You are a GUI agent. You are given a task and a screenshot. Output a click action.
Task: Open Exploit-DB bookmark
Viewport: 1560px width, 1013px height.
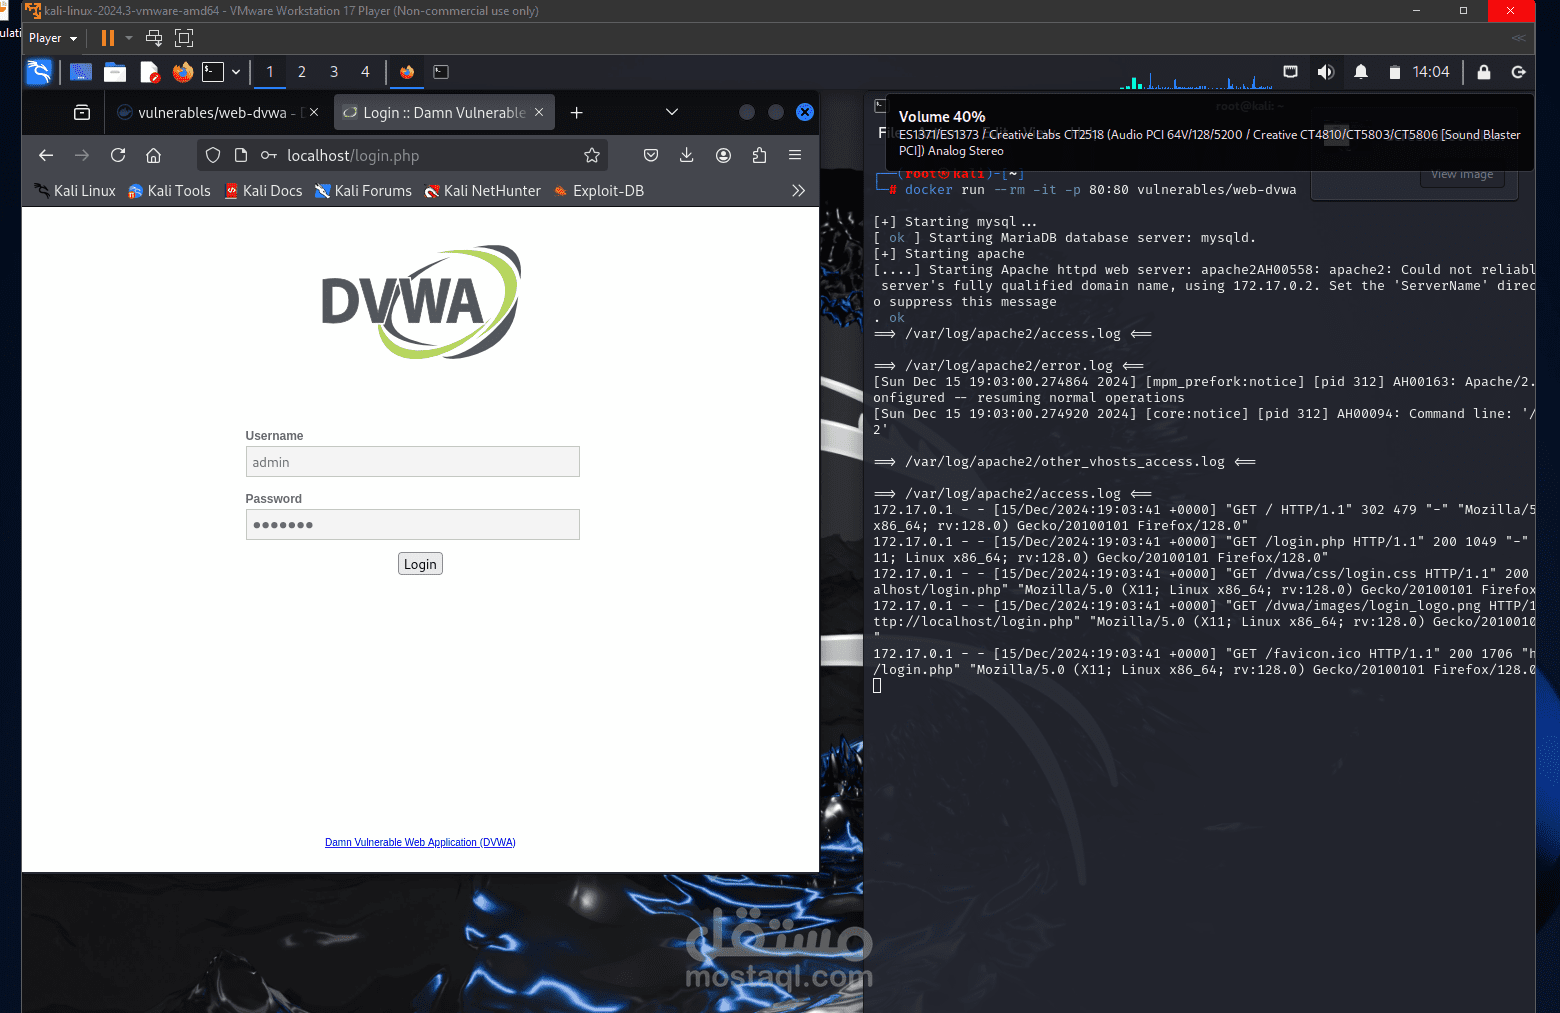coord(598,191)
